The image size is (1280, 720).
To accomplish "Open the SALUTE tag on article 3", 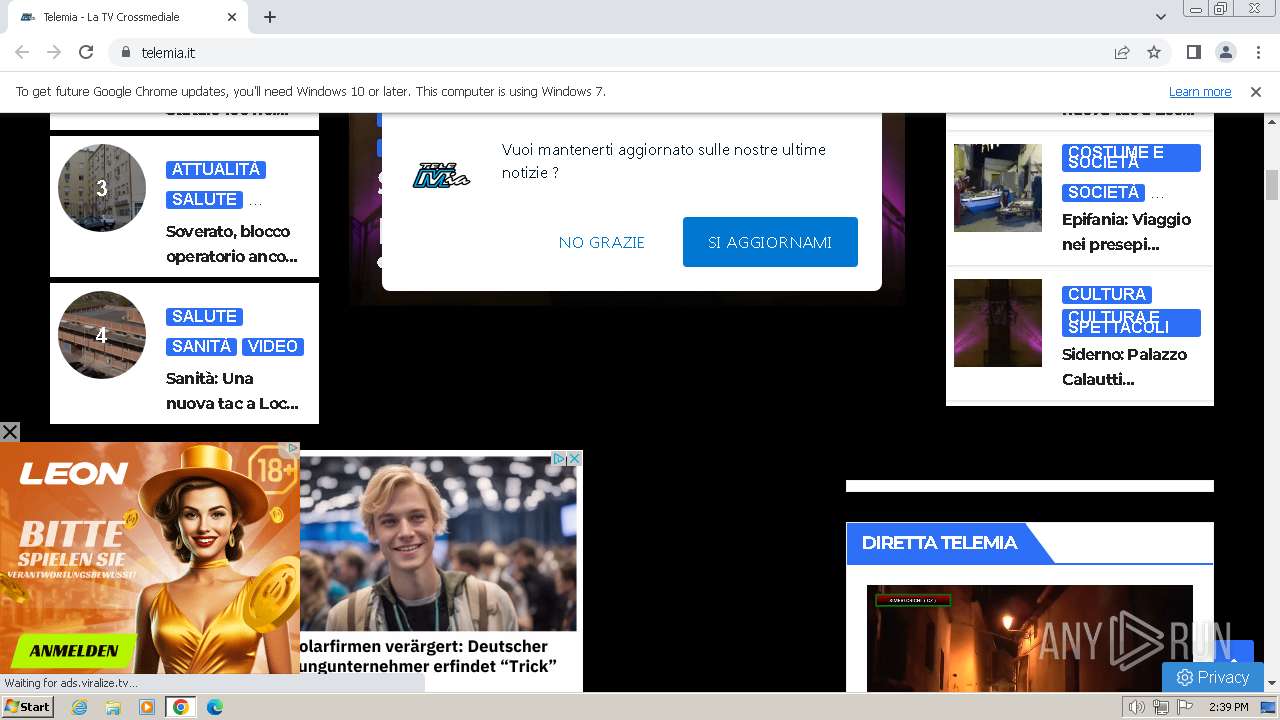I will pos(204,199).
